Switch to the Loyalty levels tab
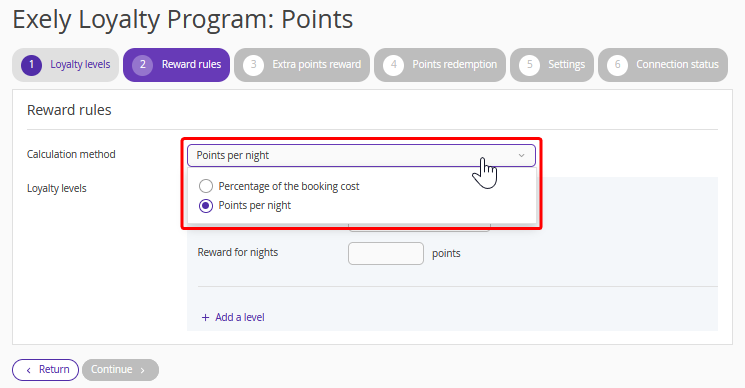This screenshot has width=745, height=388. pos(66,65)
